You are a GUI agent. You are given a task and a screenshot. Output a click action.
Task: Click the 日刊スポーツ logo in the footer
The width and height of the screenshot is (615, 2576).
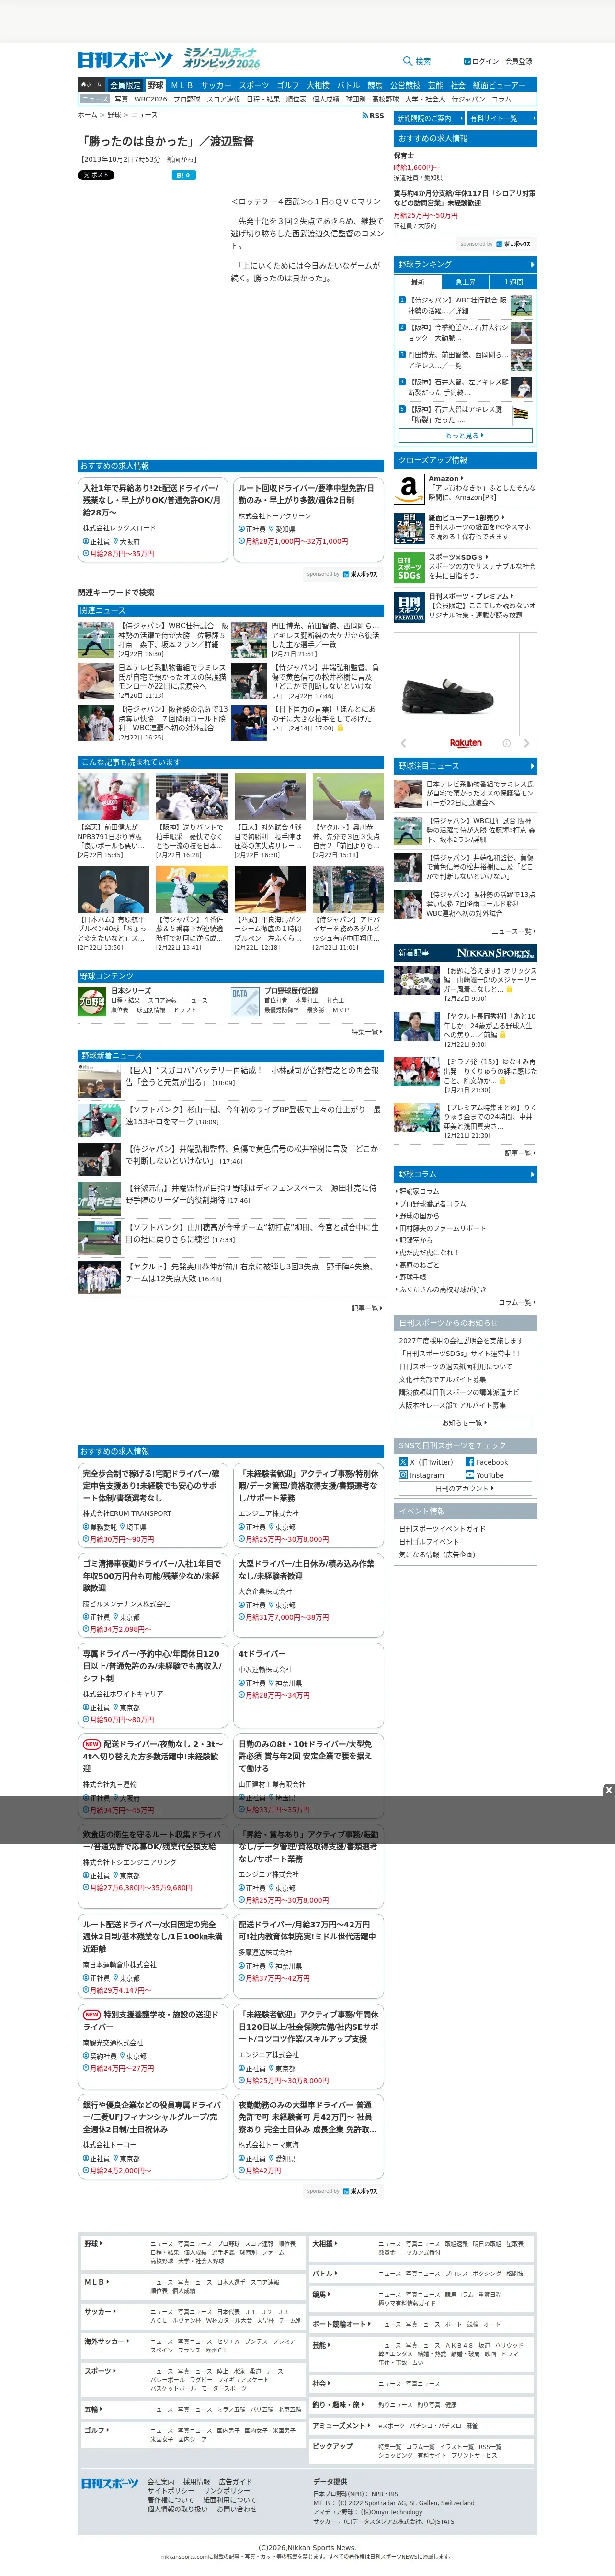tap(110, 2484)
